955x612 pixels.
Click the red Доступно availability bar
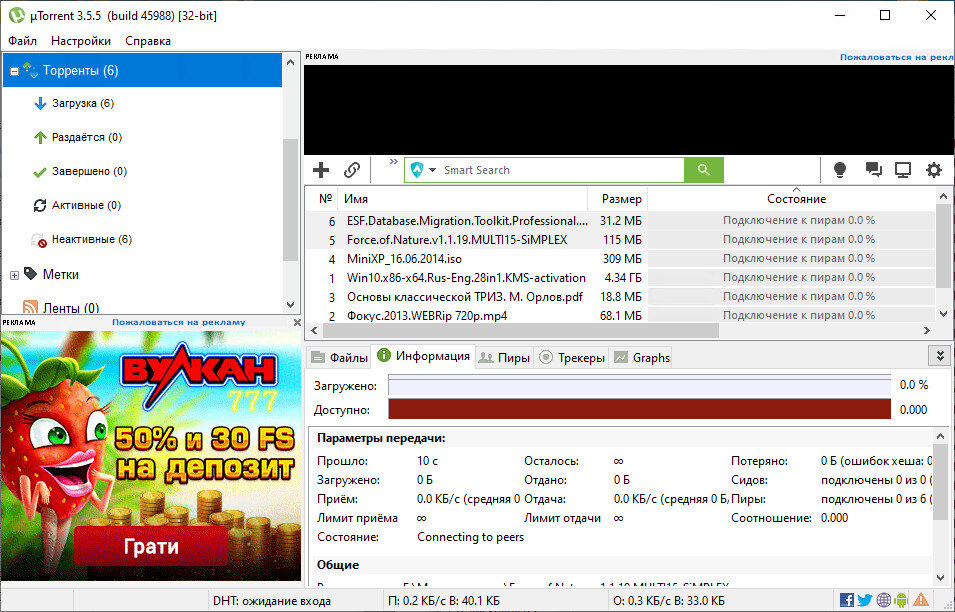pos(640,409)
